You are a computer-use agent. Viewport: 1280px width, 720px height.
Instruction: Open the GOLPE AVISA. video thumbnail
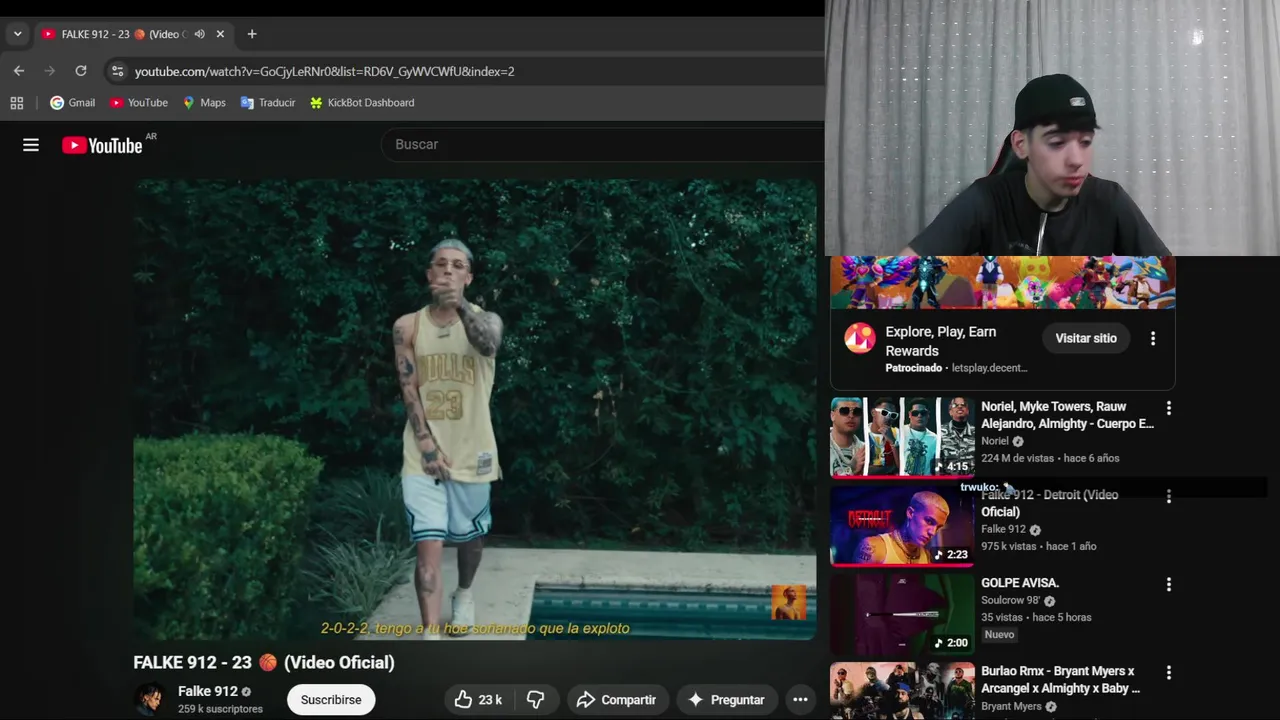coord(902,614)
